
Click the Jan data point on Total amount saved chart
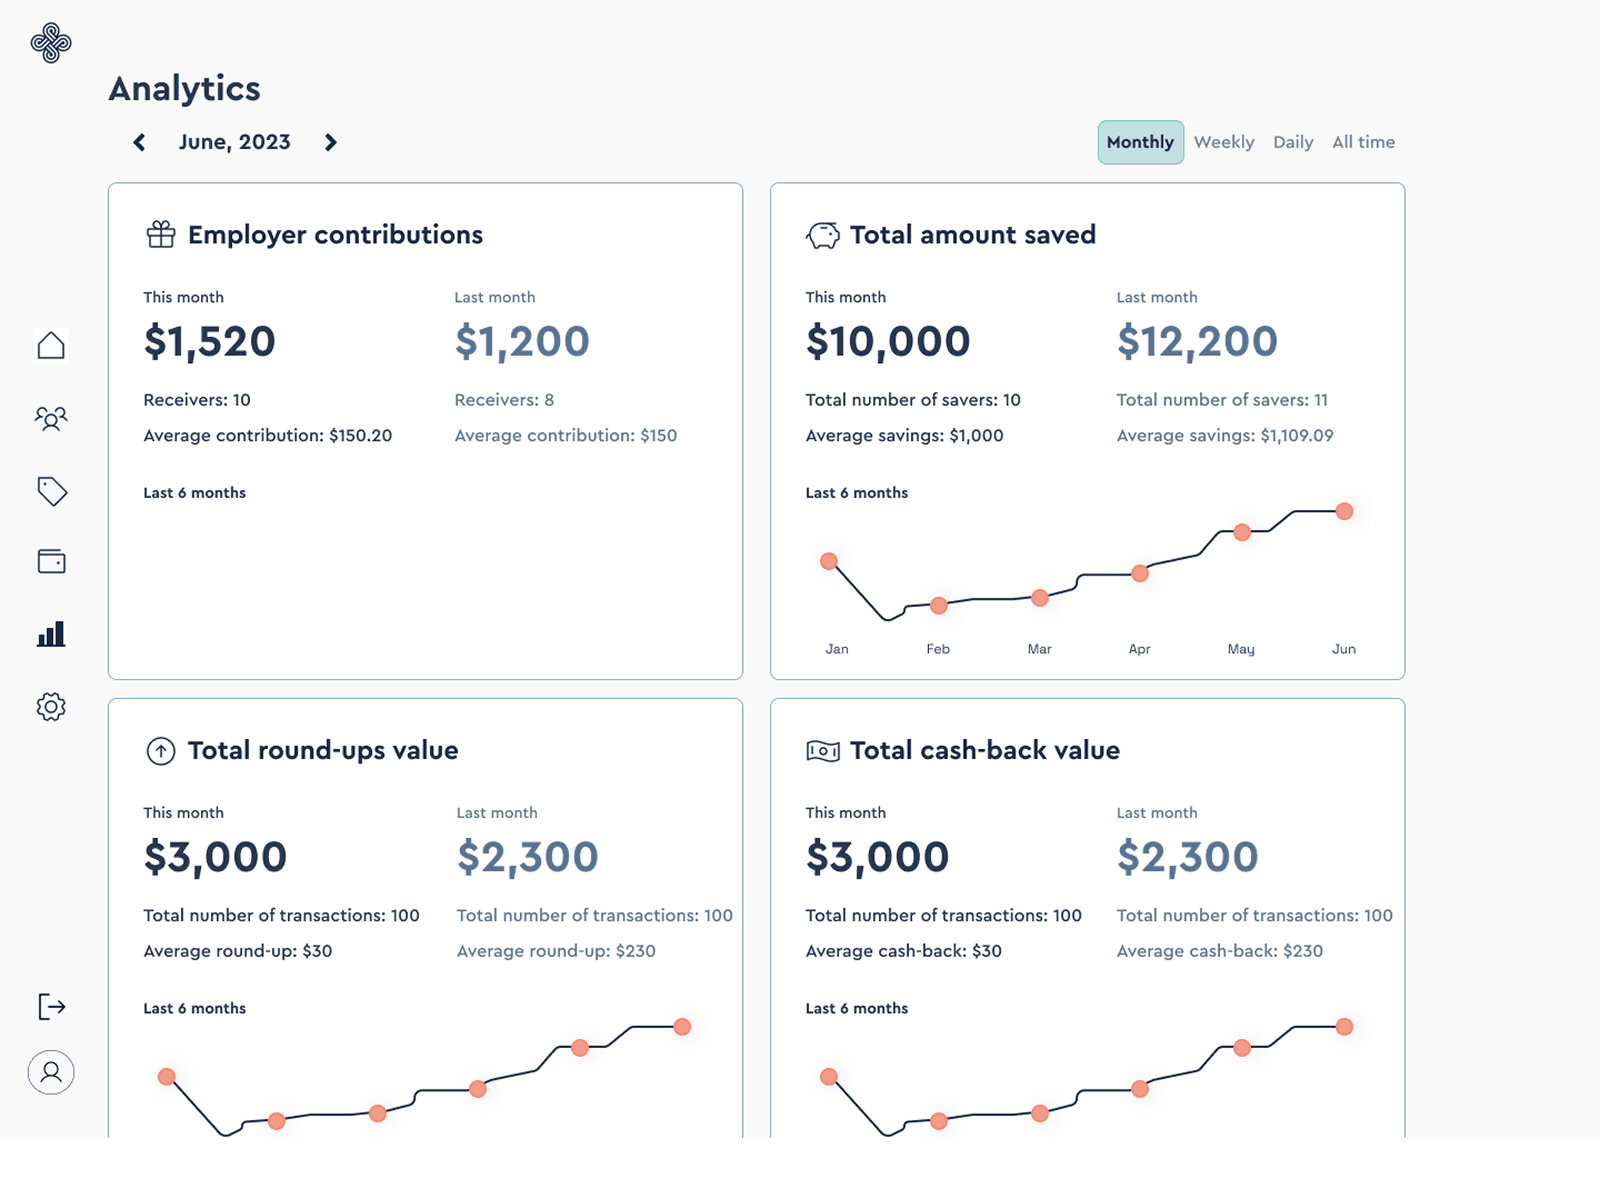829,561
